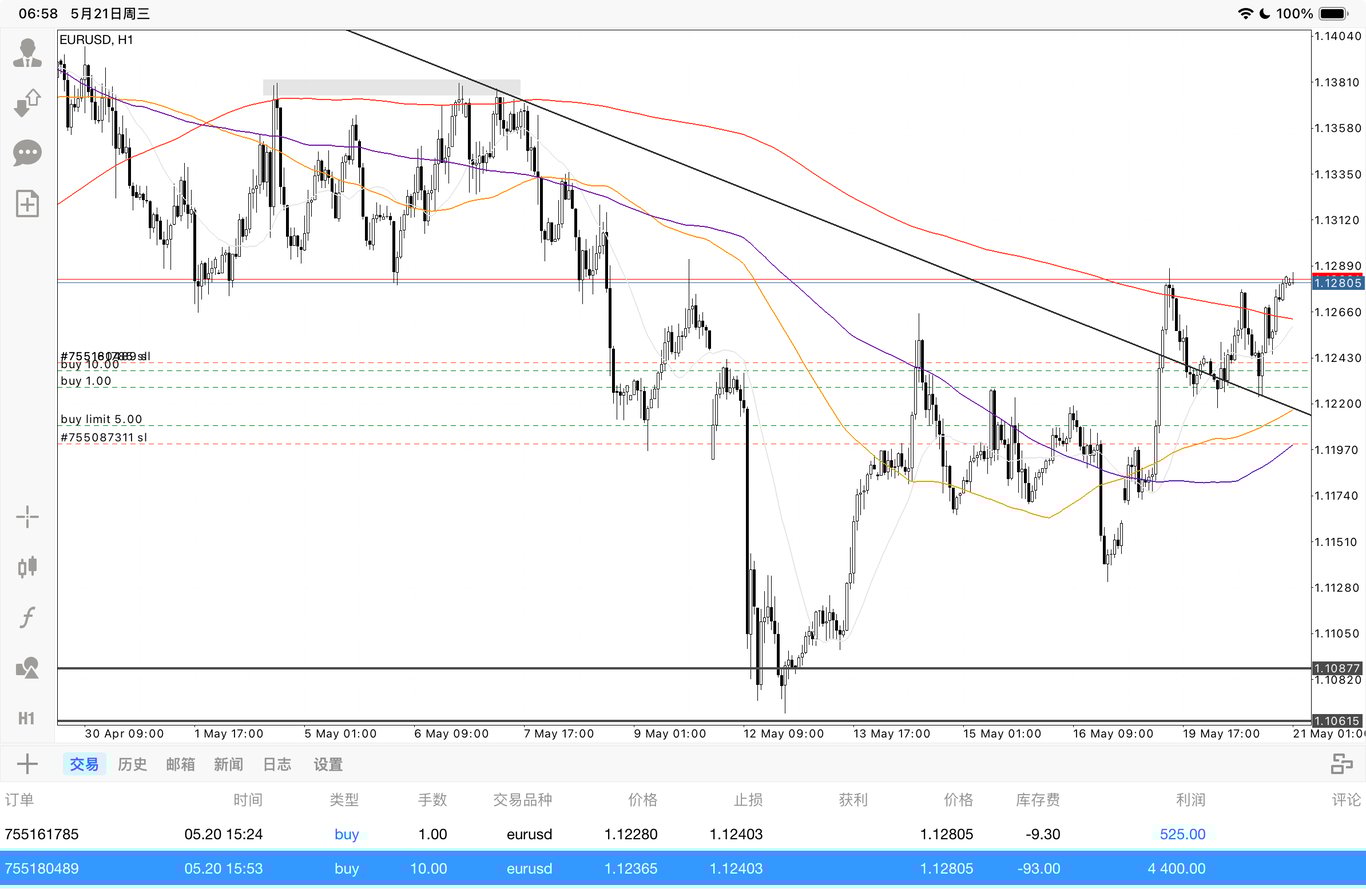Viewport: 1366px width, 889px height.
Task: Open the accounts profile icon
Action: [x=27, y=52]
